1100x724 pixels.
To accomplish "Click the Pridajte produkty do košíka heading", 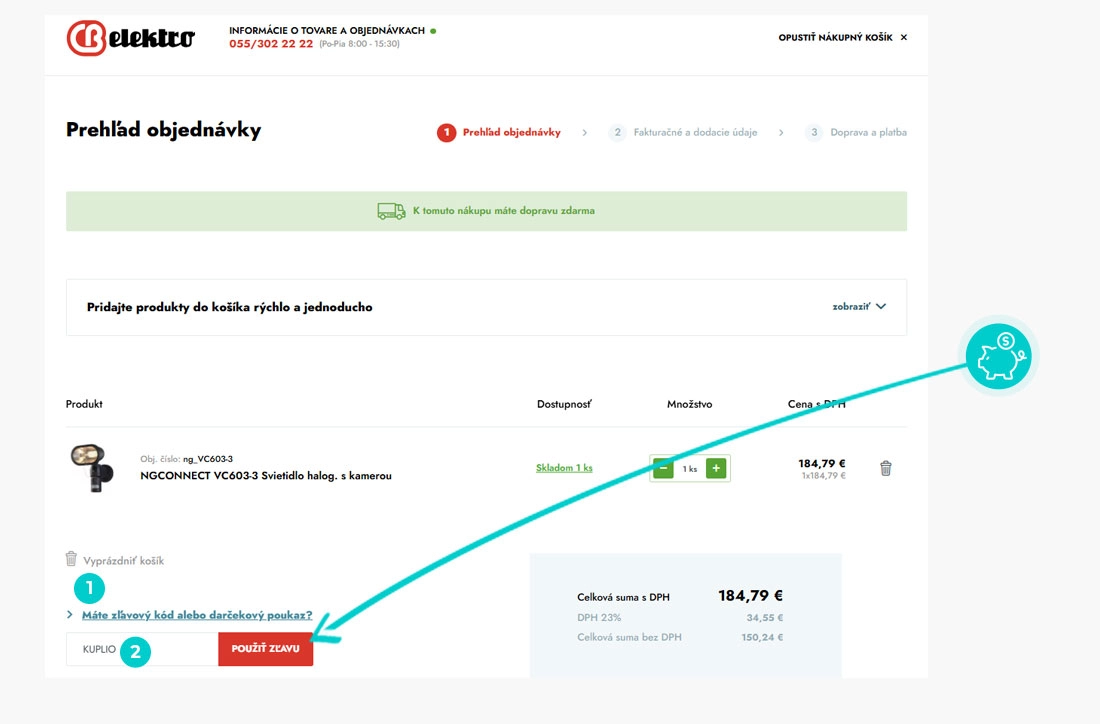I will 229,307.
